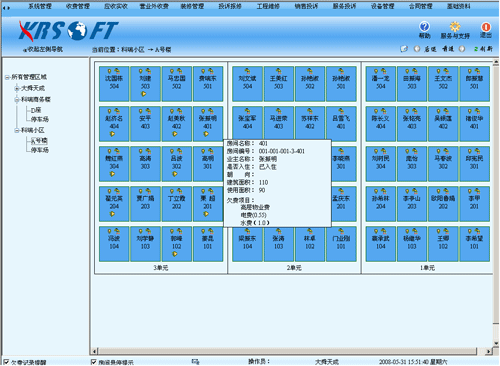Click the 后退 back arrow icon
This screenshot has height=366, width=500.
[x=417, y=49]
